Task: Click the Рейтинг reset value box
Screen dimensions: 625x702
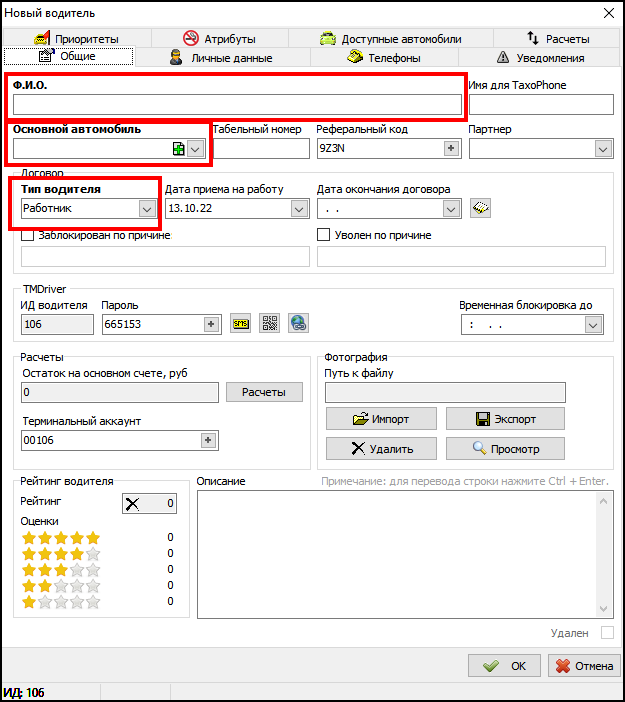Action: 149,503
